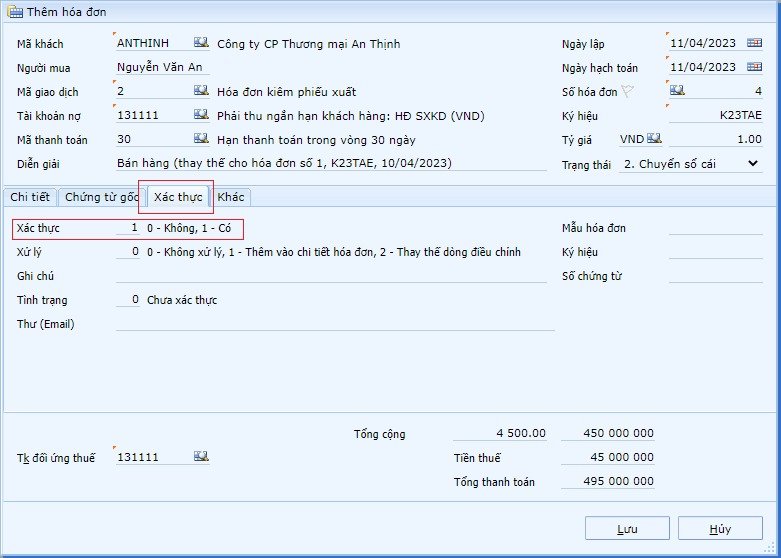The width and height of the screenshot is (781, 558).
Task: Click into the Ghi chú field
Action: click(331, 276)
